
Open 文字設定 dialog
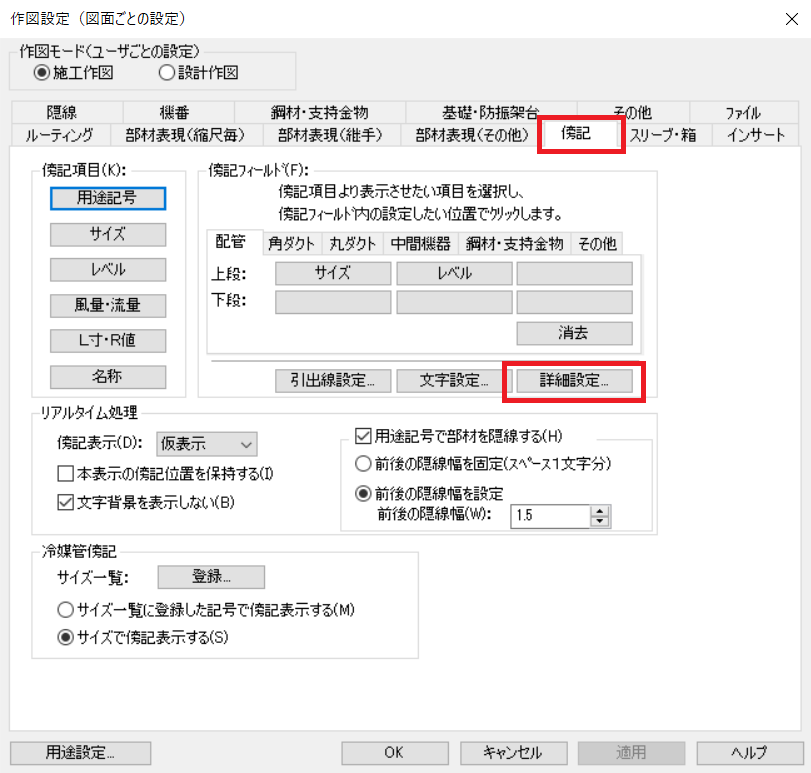[x=454, y=380]
